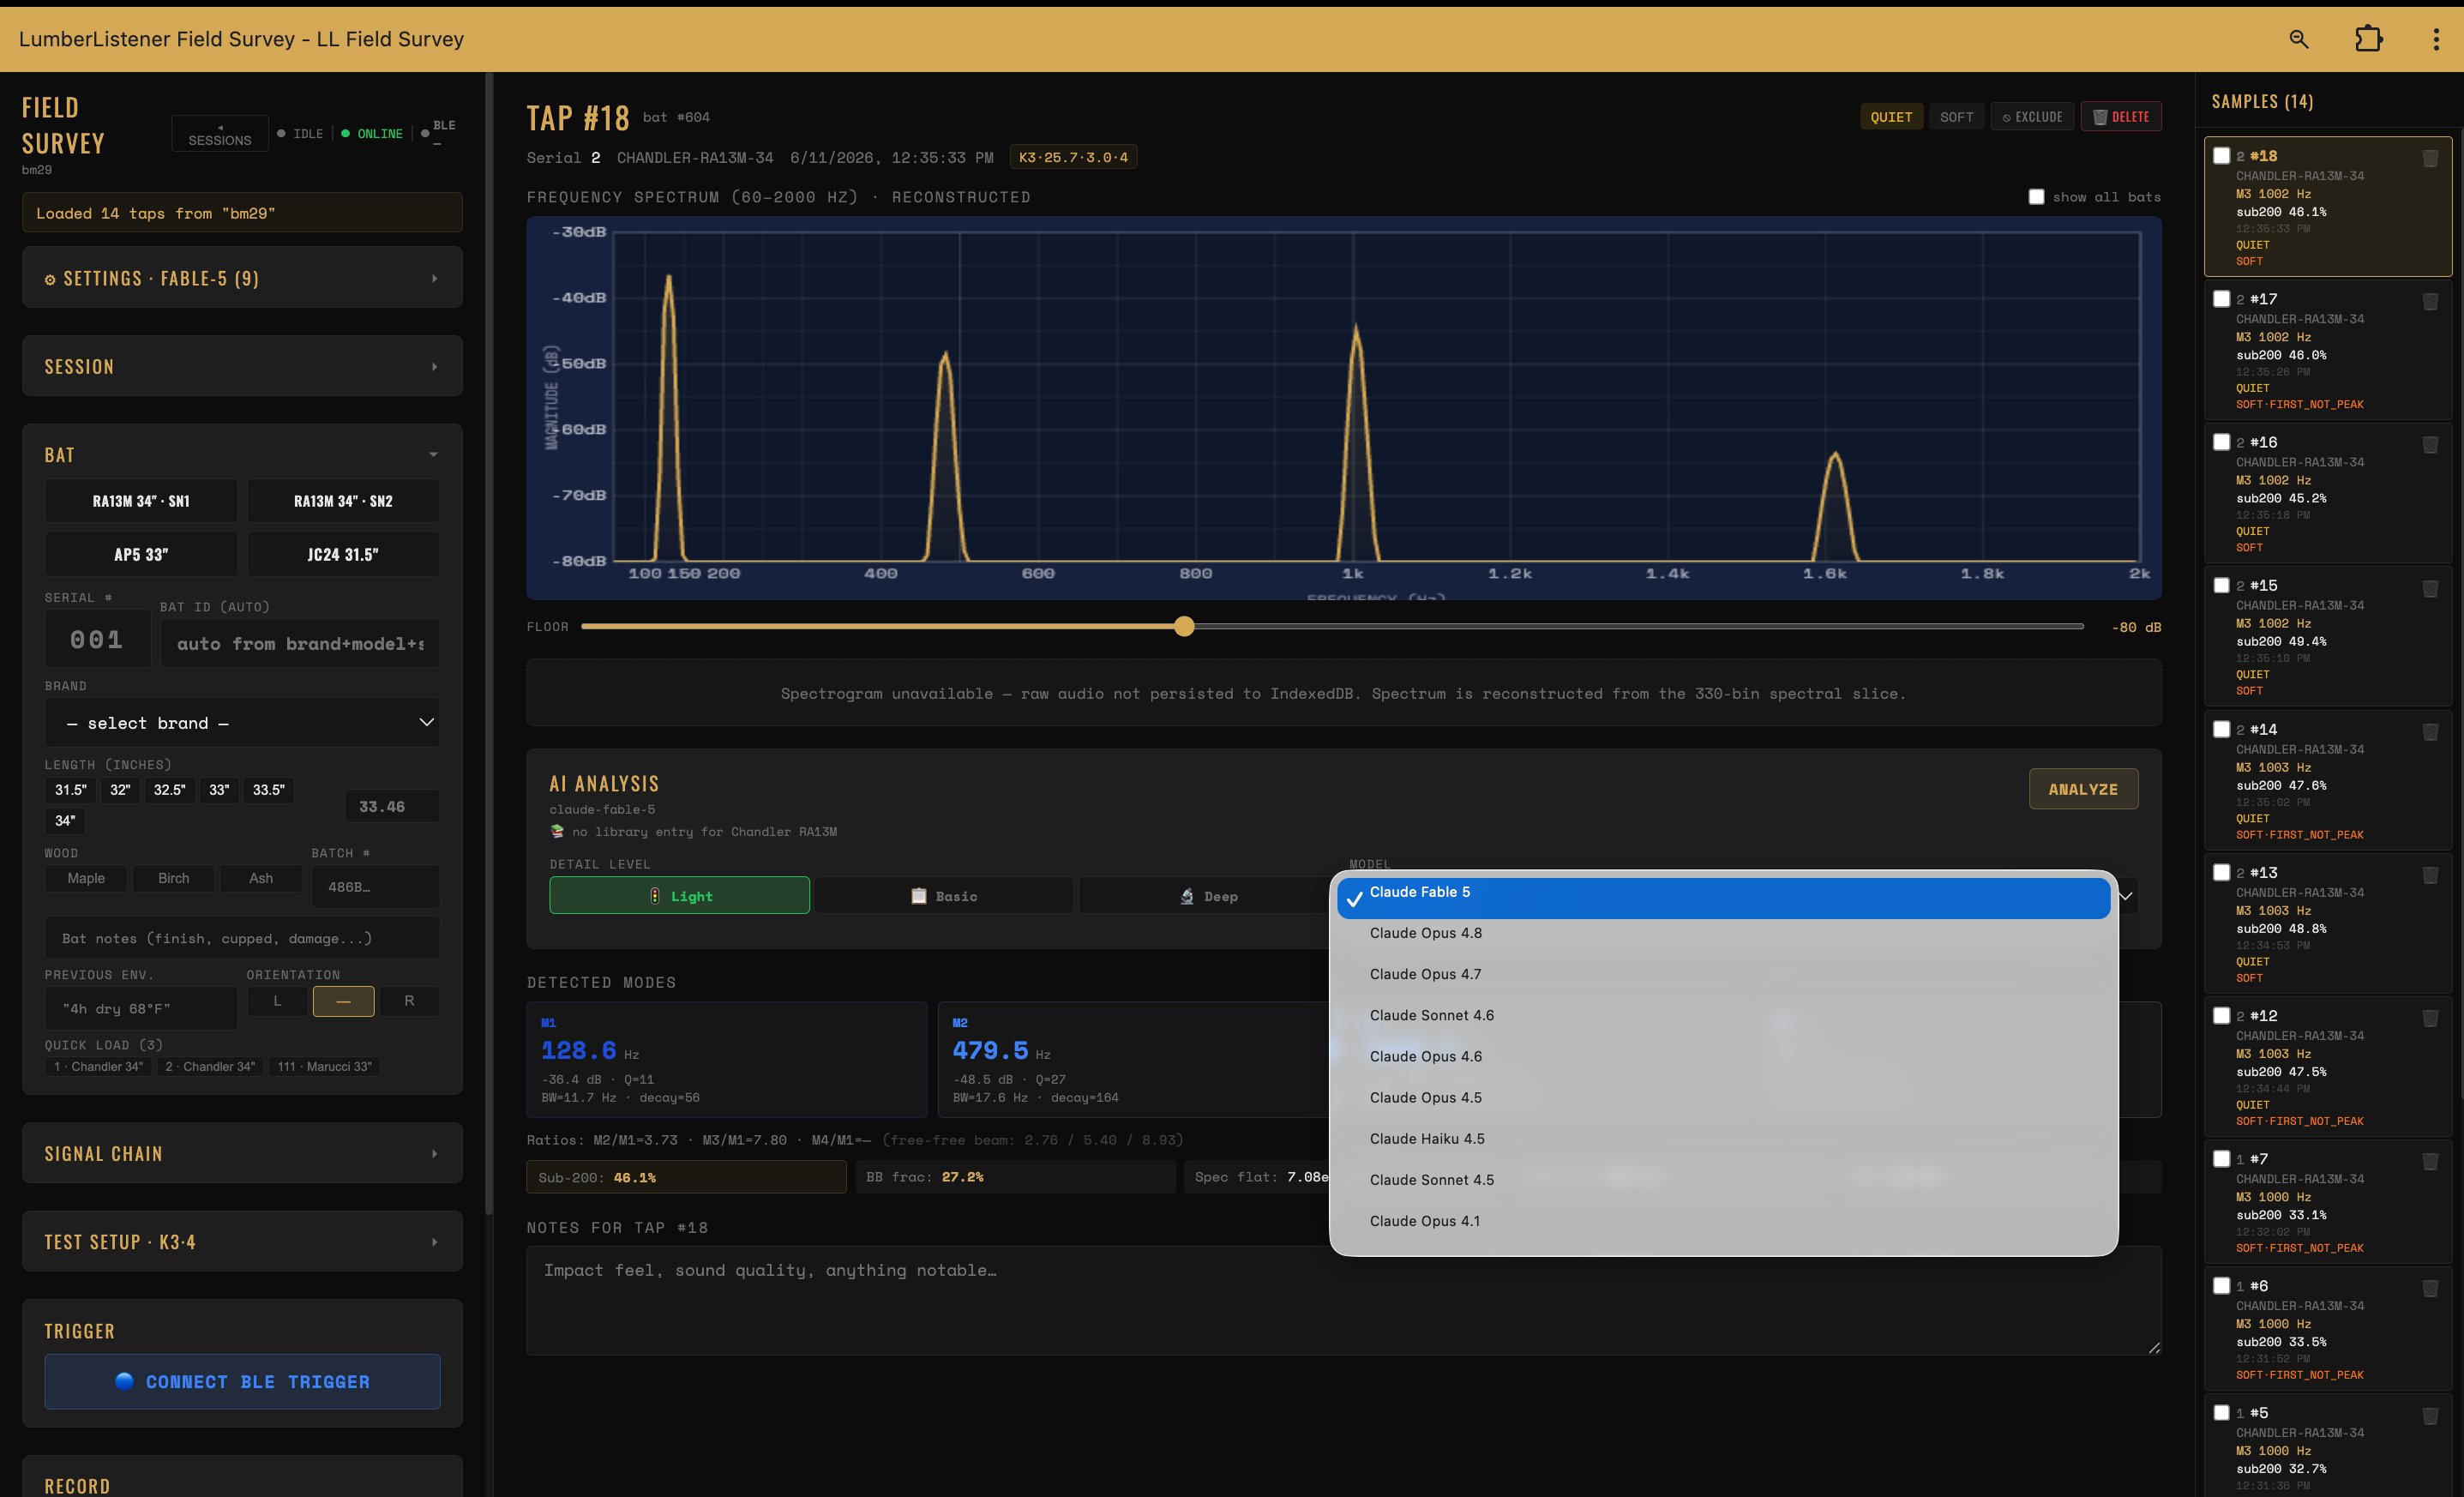2464x1497 pixels.
Task: Open the search magnifier icon in the title bar
Action: tap(2298, 39)
